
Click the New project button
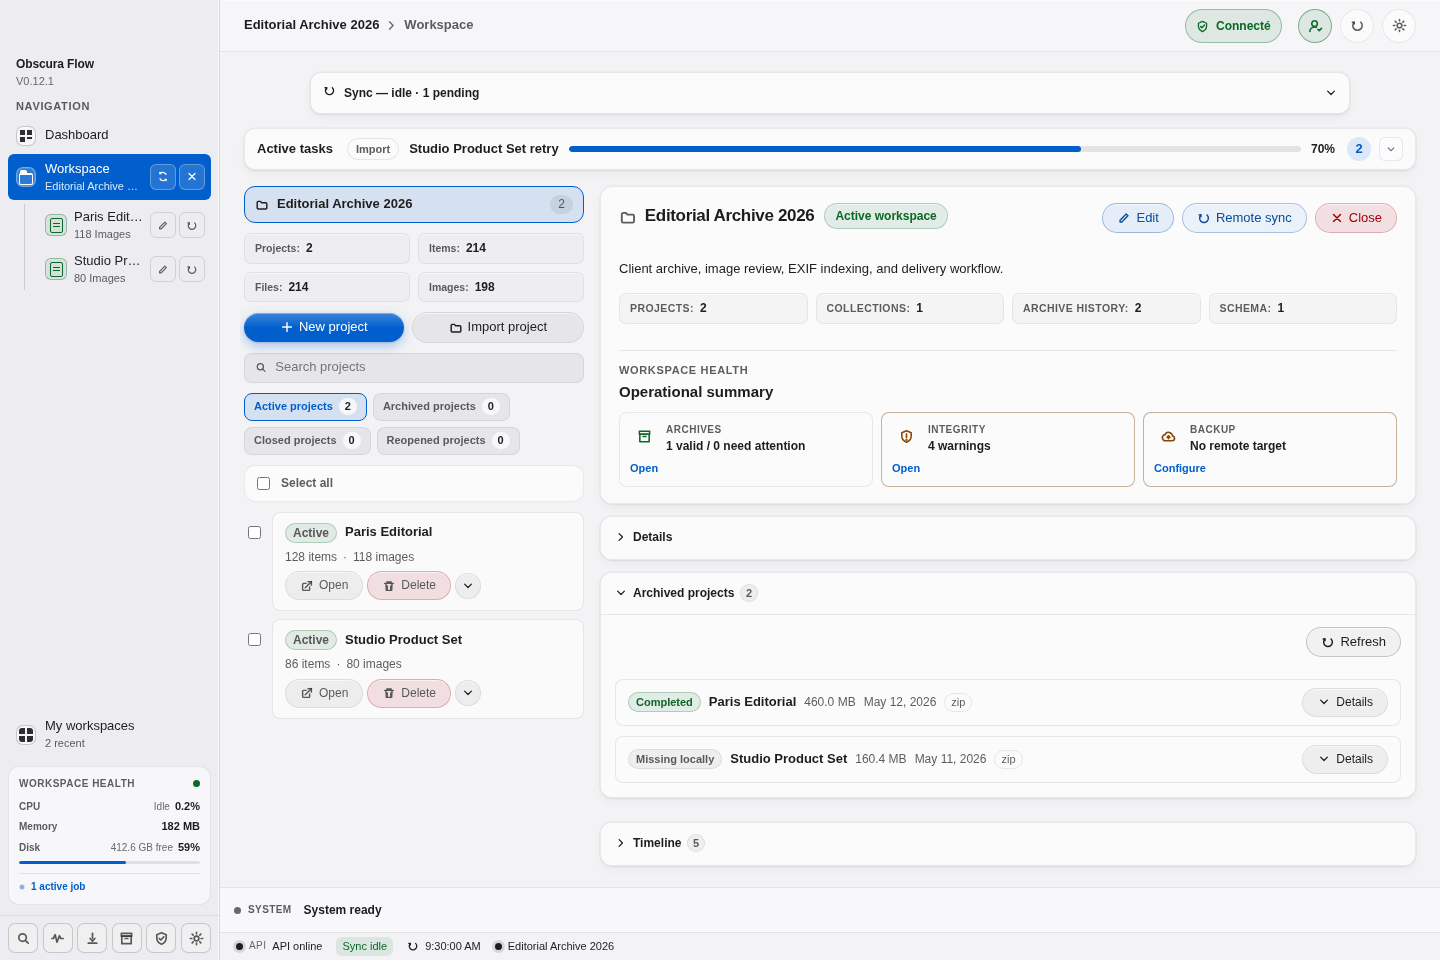point(324,327)
